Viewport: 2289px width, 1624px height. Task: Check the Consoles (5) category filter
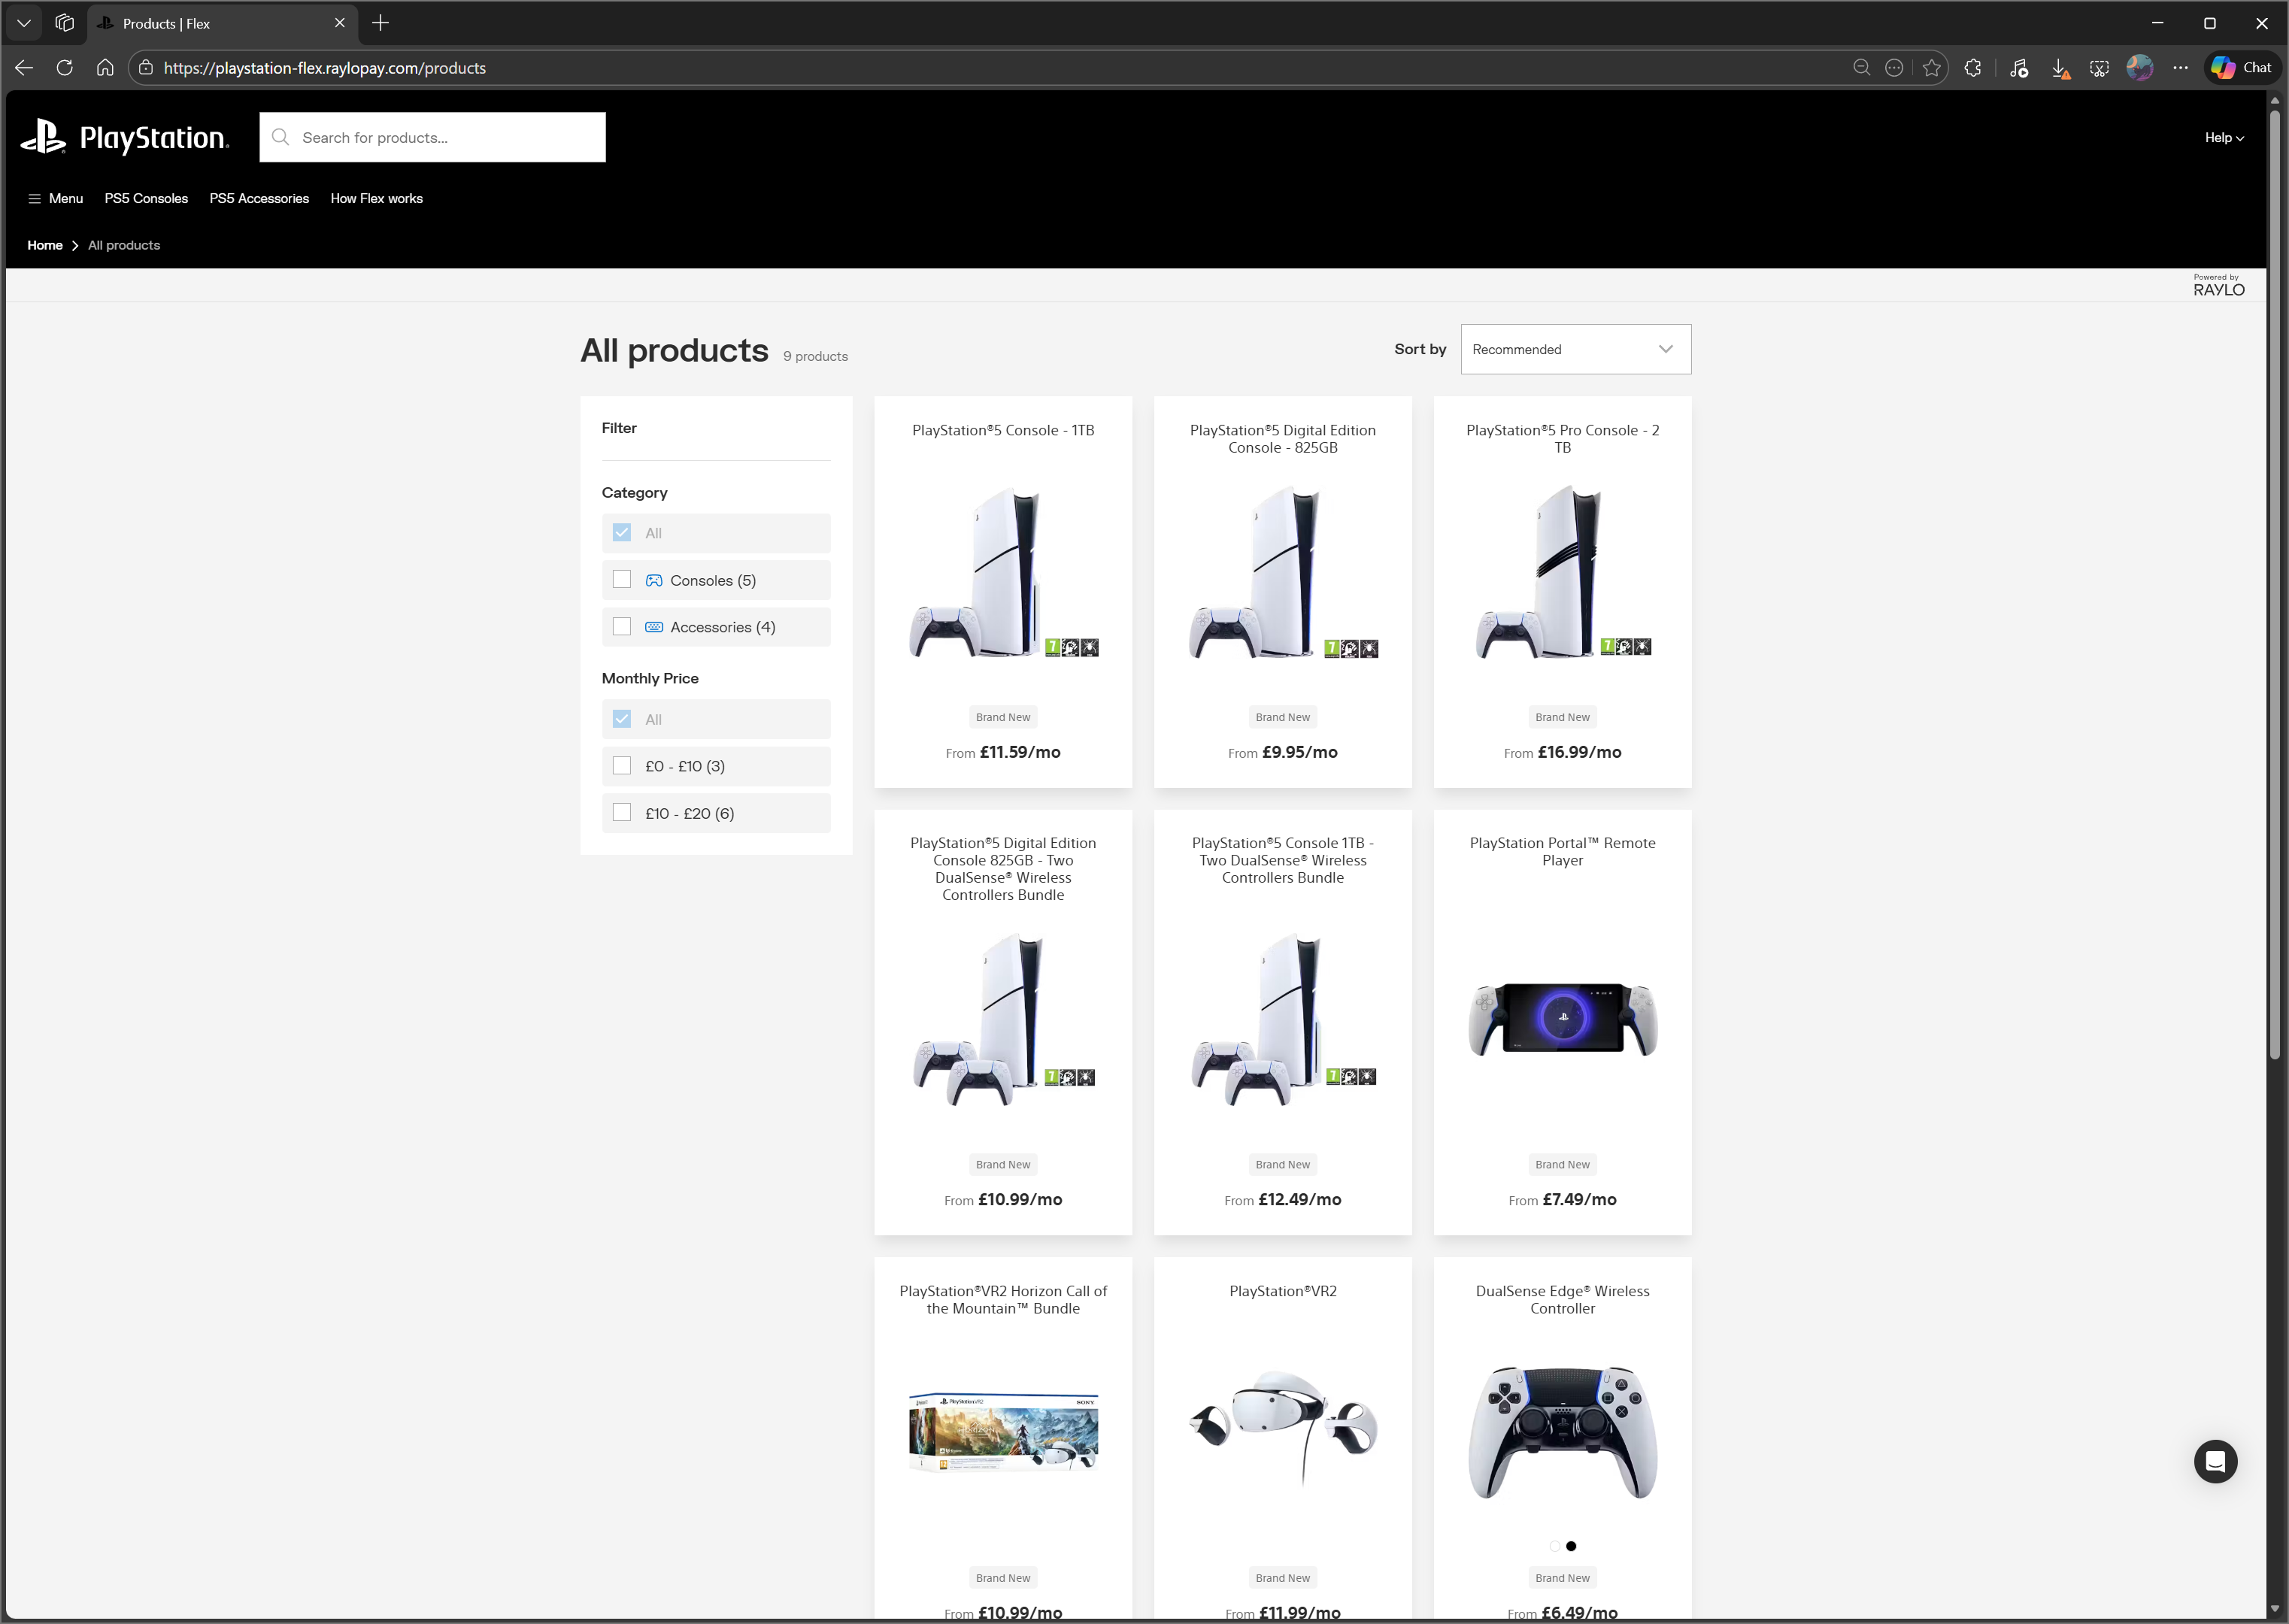622,580
